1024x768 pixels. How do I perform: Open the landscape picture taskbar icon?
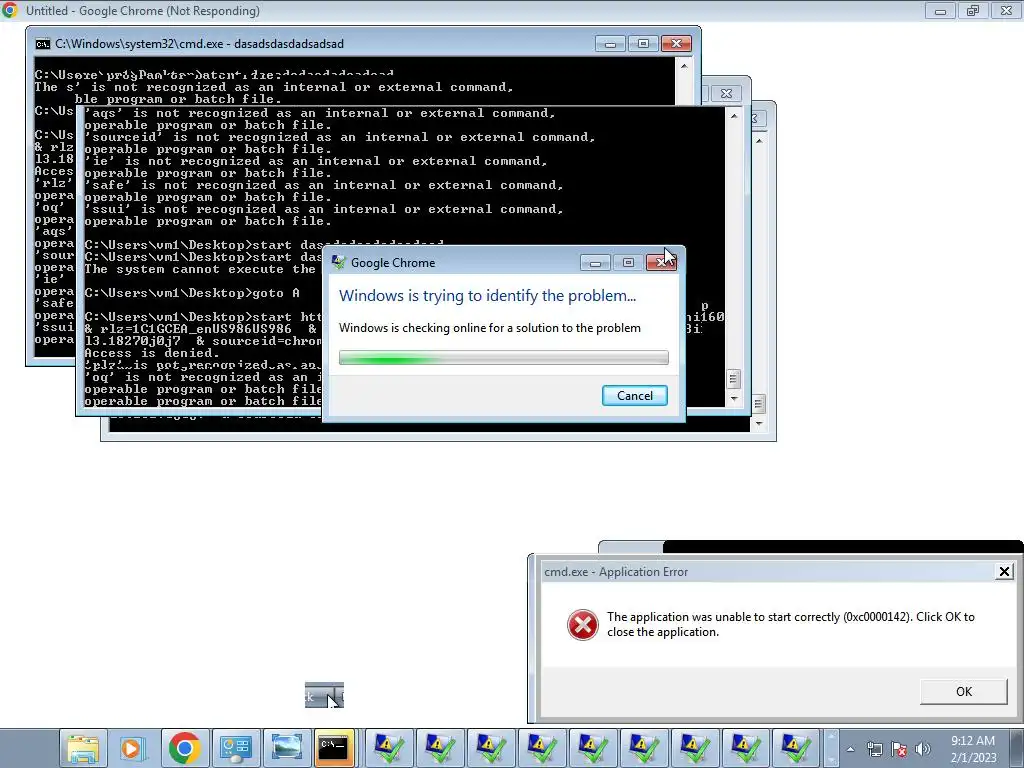(x=286, y=748)
